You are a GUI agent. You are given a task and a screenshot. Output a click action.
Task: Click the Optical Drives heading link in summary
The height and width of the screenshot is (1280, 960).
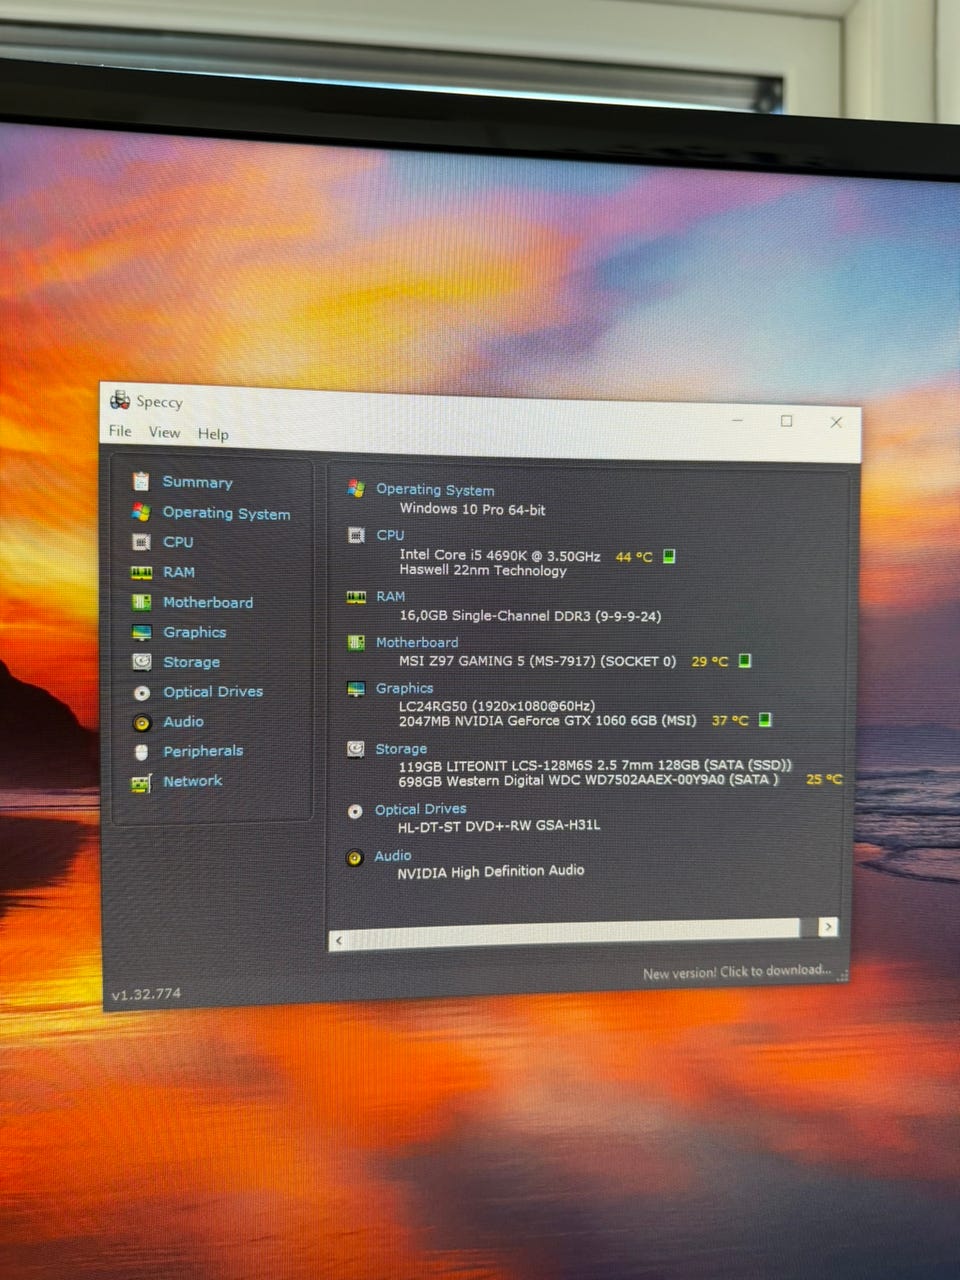click(420, 809)
